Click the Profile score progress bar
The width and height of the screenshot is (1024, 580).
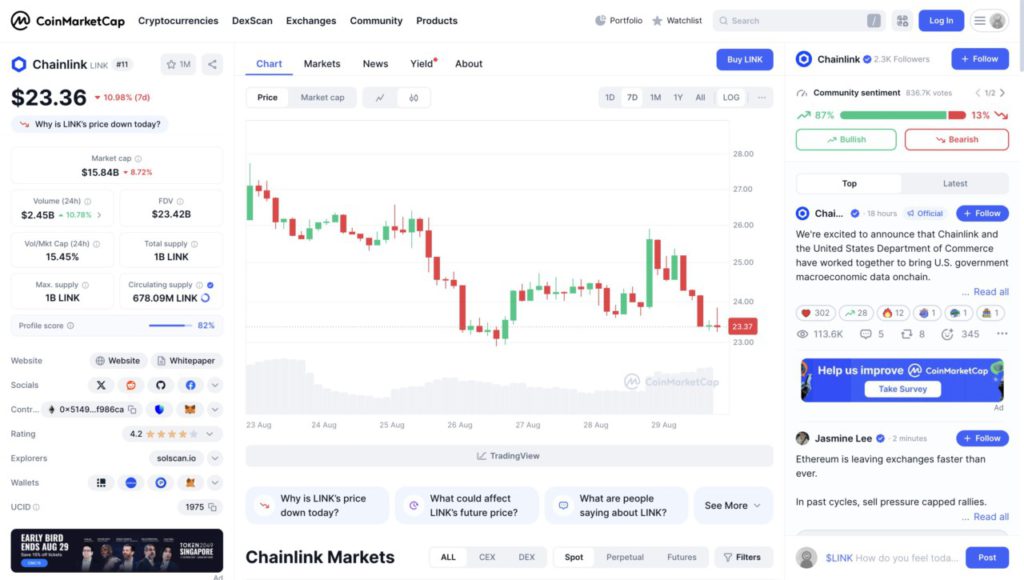pos(170,326)
